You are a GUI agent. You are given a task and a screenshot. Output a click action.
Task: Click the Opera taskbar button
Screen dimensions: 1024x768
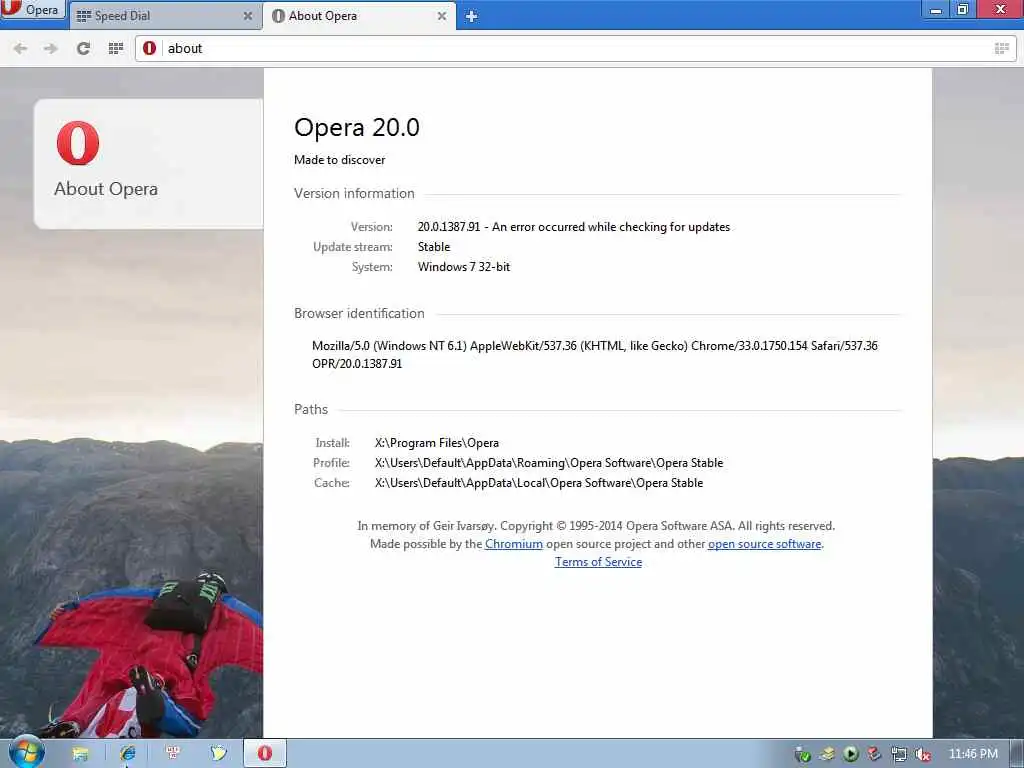(x=264, y=754)
